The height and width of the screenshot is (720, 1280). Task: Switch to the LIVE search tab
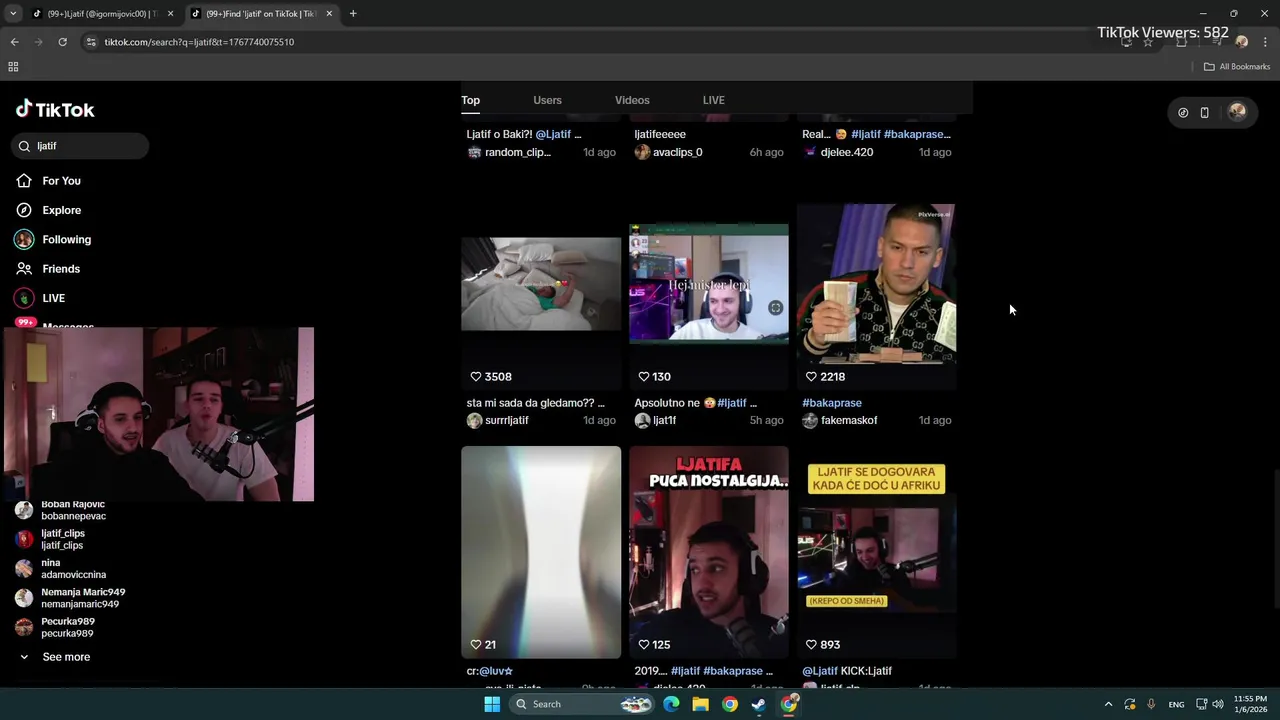(x=713, y=100)
